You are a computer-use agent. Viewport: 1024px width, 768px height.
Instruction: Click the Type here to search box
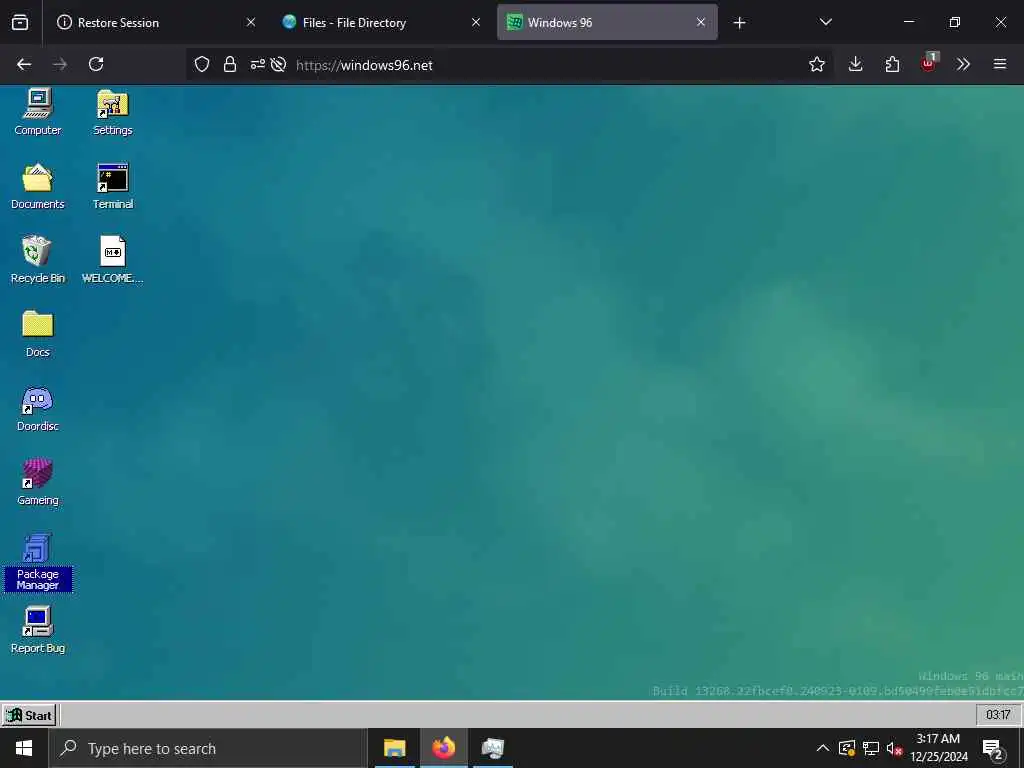click(x=208, y=748)
